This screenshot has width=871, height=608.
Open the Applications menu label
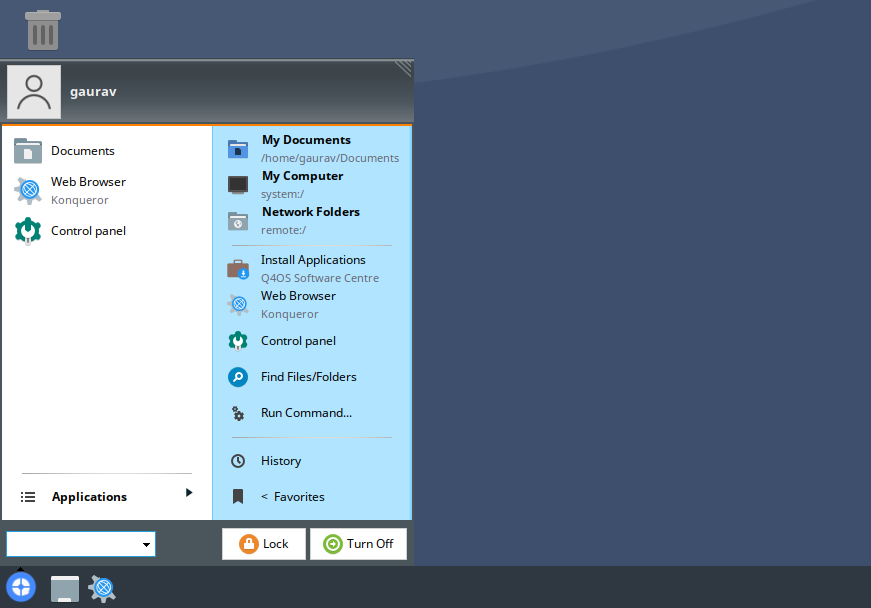(89, 497)
